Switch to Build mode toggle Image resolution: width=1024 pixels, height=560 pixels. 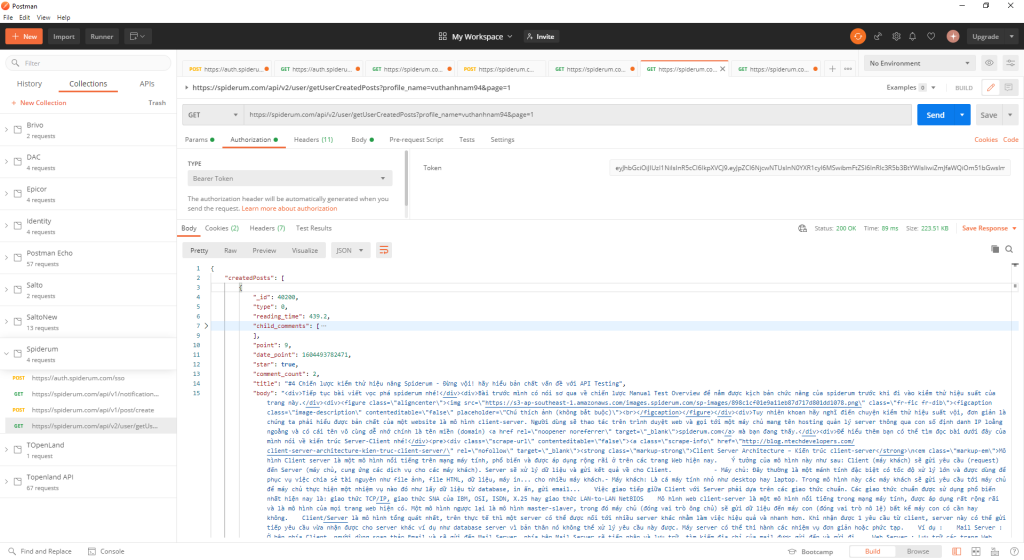pos(872,552)
